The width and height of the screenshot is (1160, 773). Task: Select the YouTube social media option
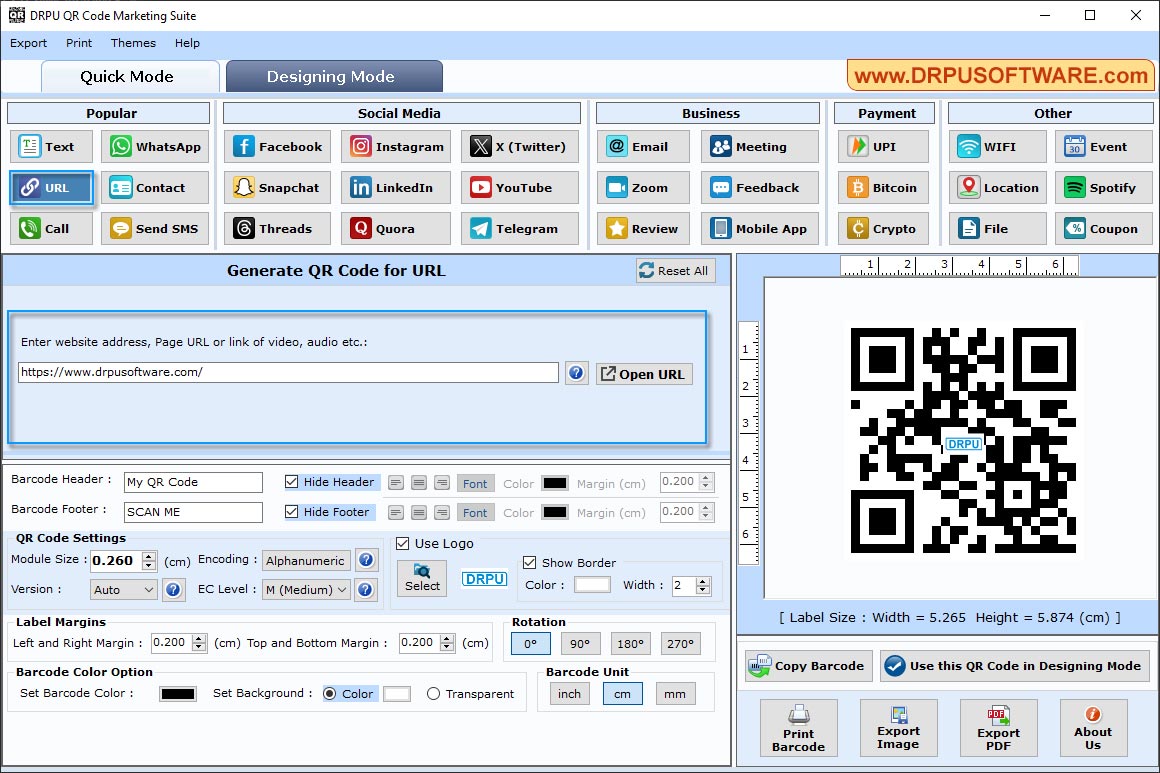[520, 187]
